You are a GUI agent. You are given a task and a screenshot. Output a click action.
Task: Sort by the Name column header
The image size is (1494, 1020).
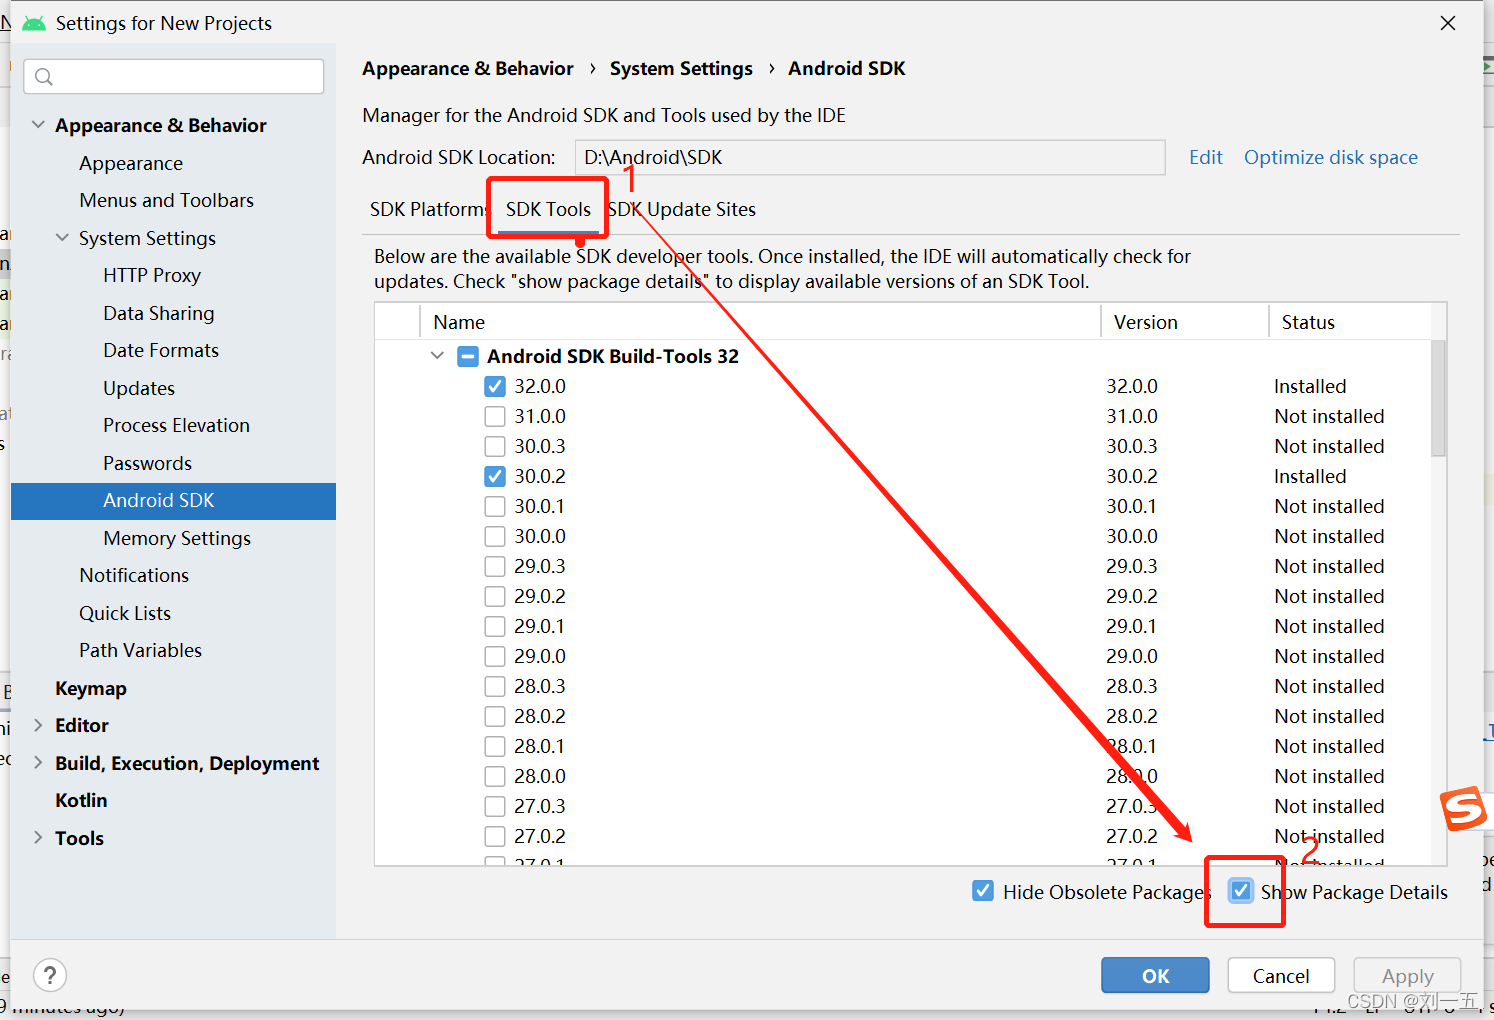(760, 322)
